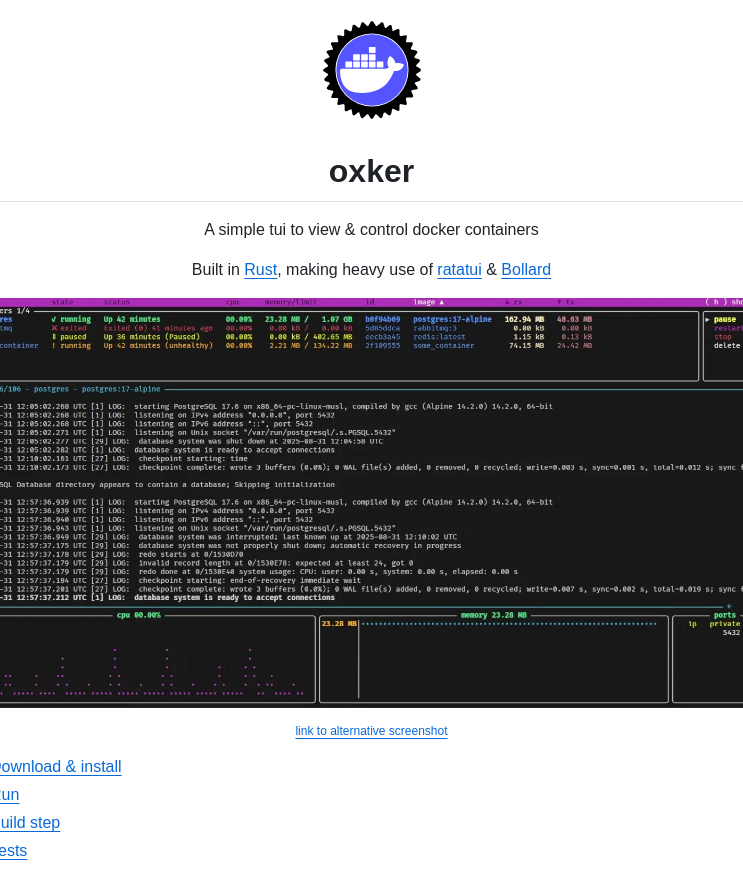The image size is (743, 876).
Task: Click the oxker page heading
Action: pyautogui.click(x=371, y=171)
